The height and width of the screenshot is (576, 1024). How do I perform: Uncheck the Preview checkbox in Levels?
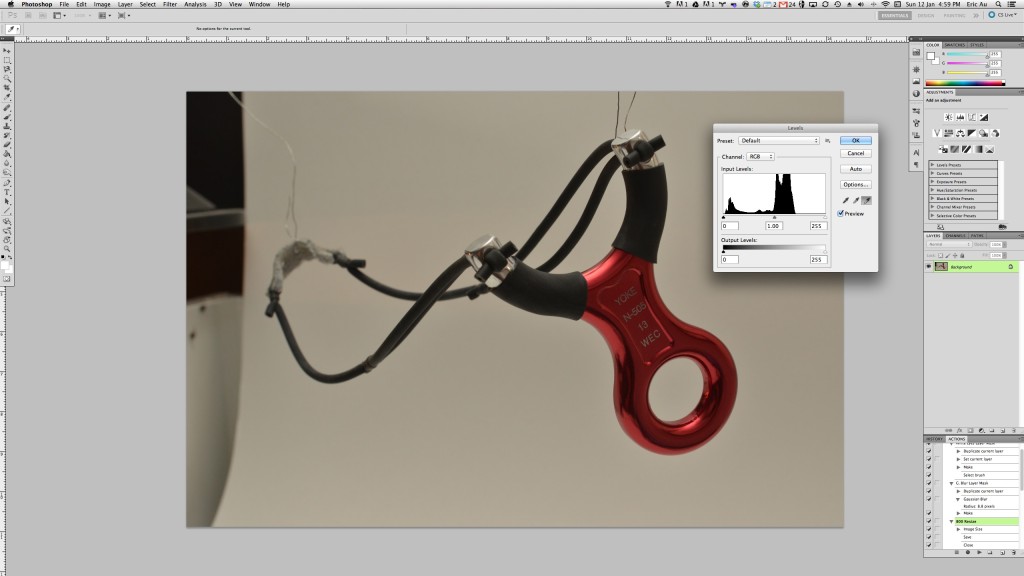pos(841,213)
